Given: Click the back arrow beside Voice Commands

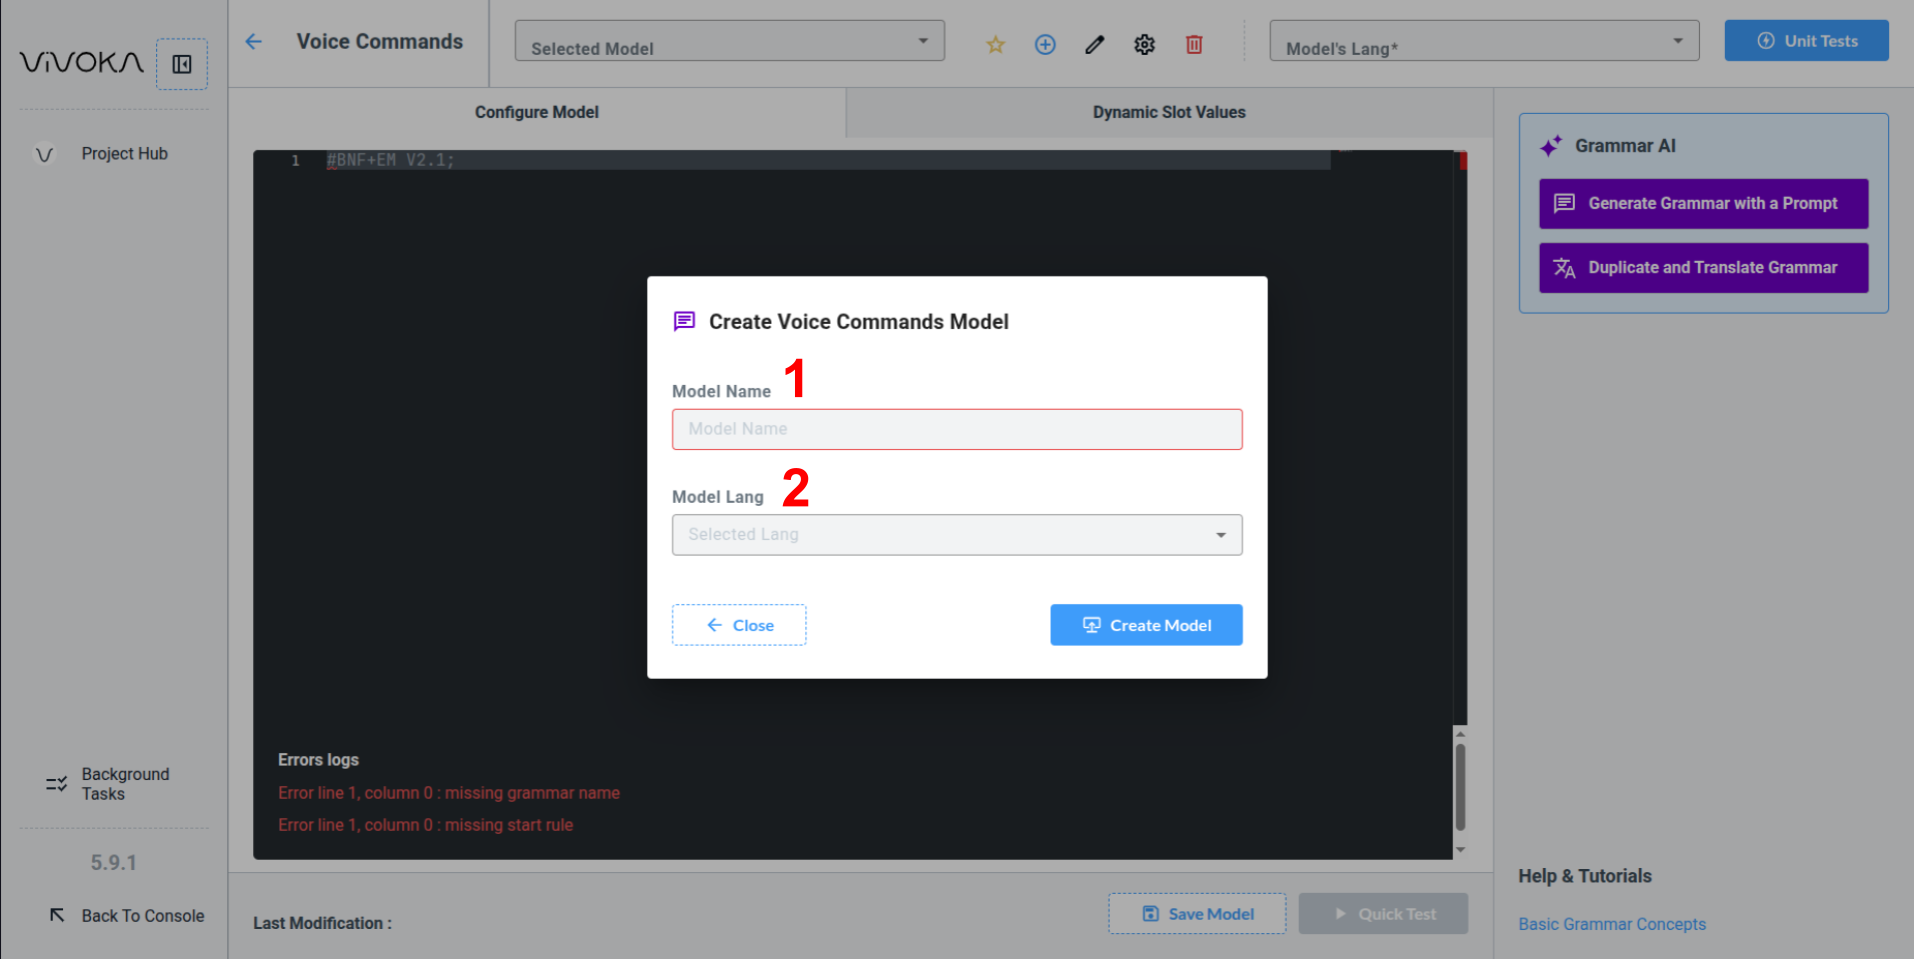Looking at the screenshot, I should [x=254, y=42].
